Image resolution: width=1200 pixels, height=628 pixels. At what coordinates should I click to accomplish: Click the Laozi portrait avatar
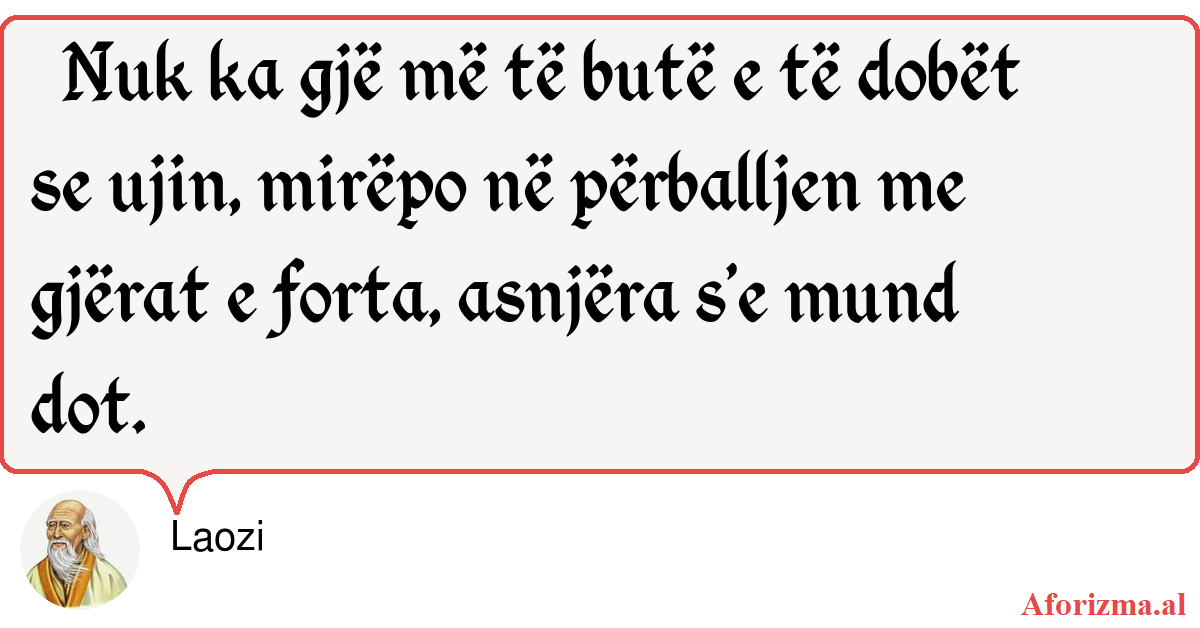[x=80, y=550]
